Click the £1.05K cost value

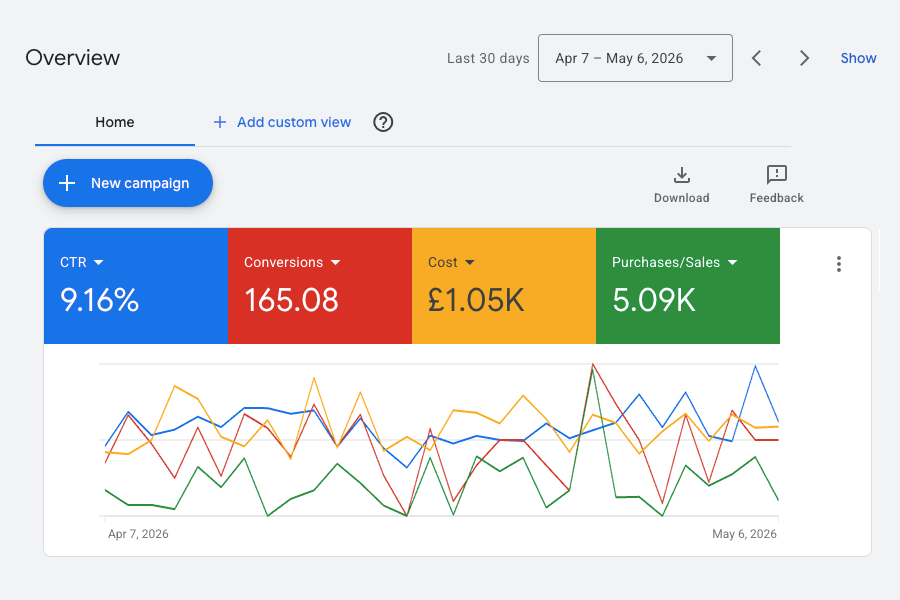coord(476,300)
